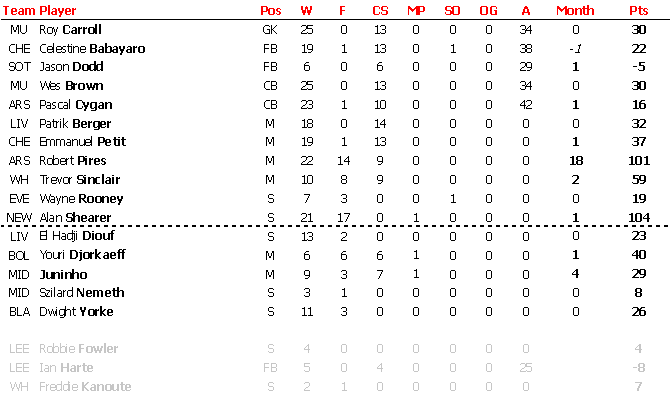Select Dwight Yorke's name
This screenshot has height=396, width=671.
[x=76, y=312]
